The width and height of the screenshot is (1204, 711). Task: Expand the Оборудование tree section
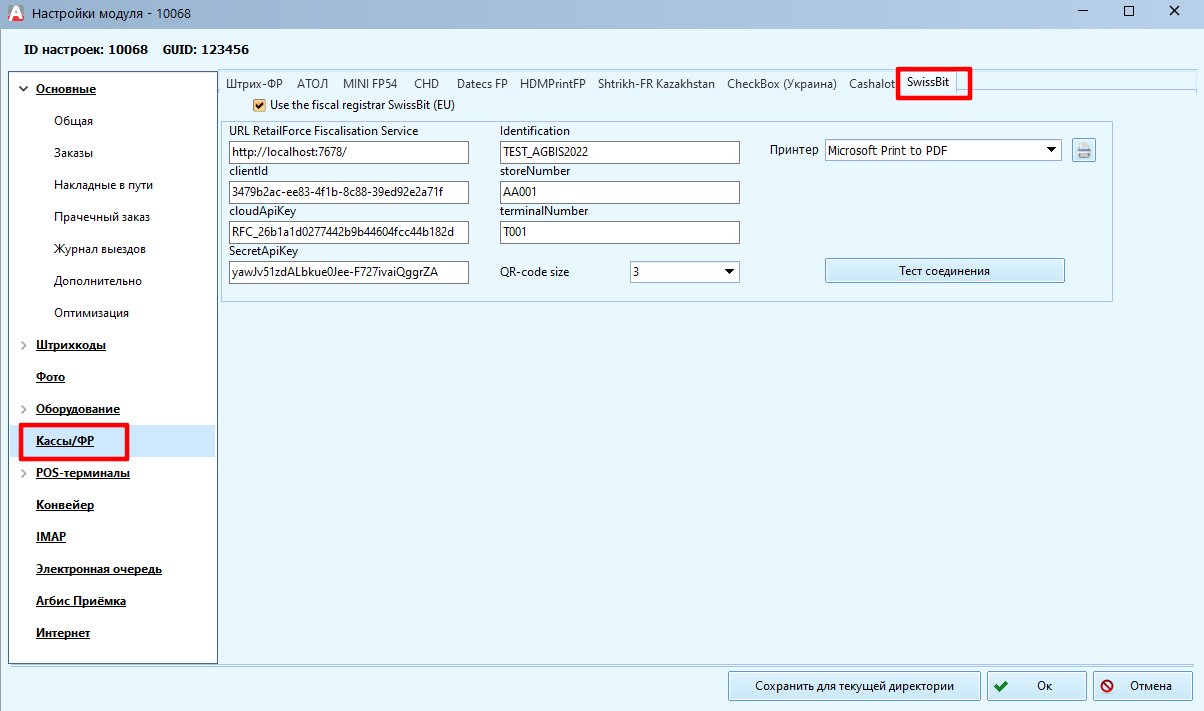click(x=23, y=409)
